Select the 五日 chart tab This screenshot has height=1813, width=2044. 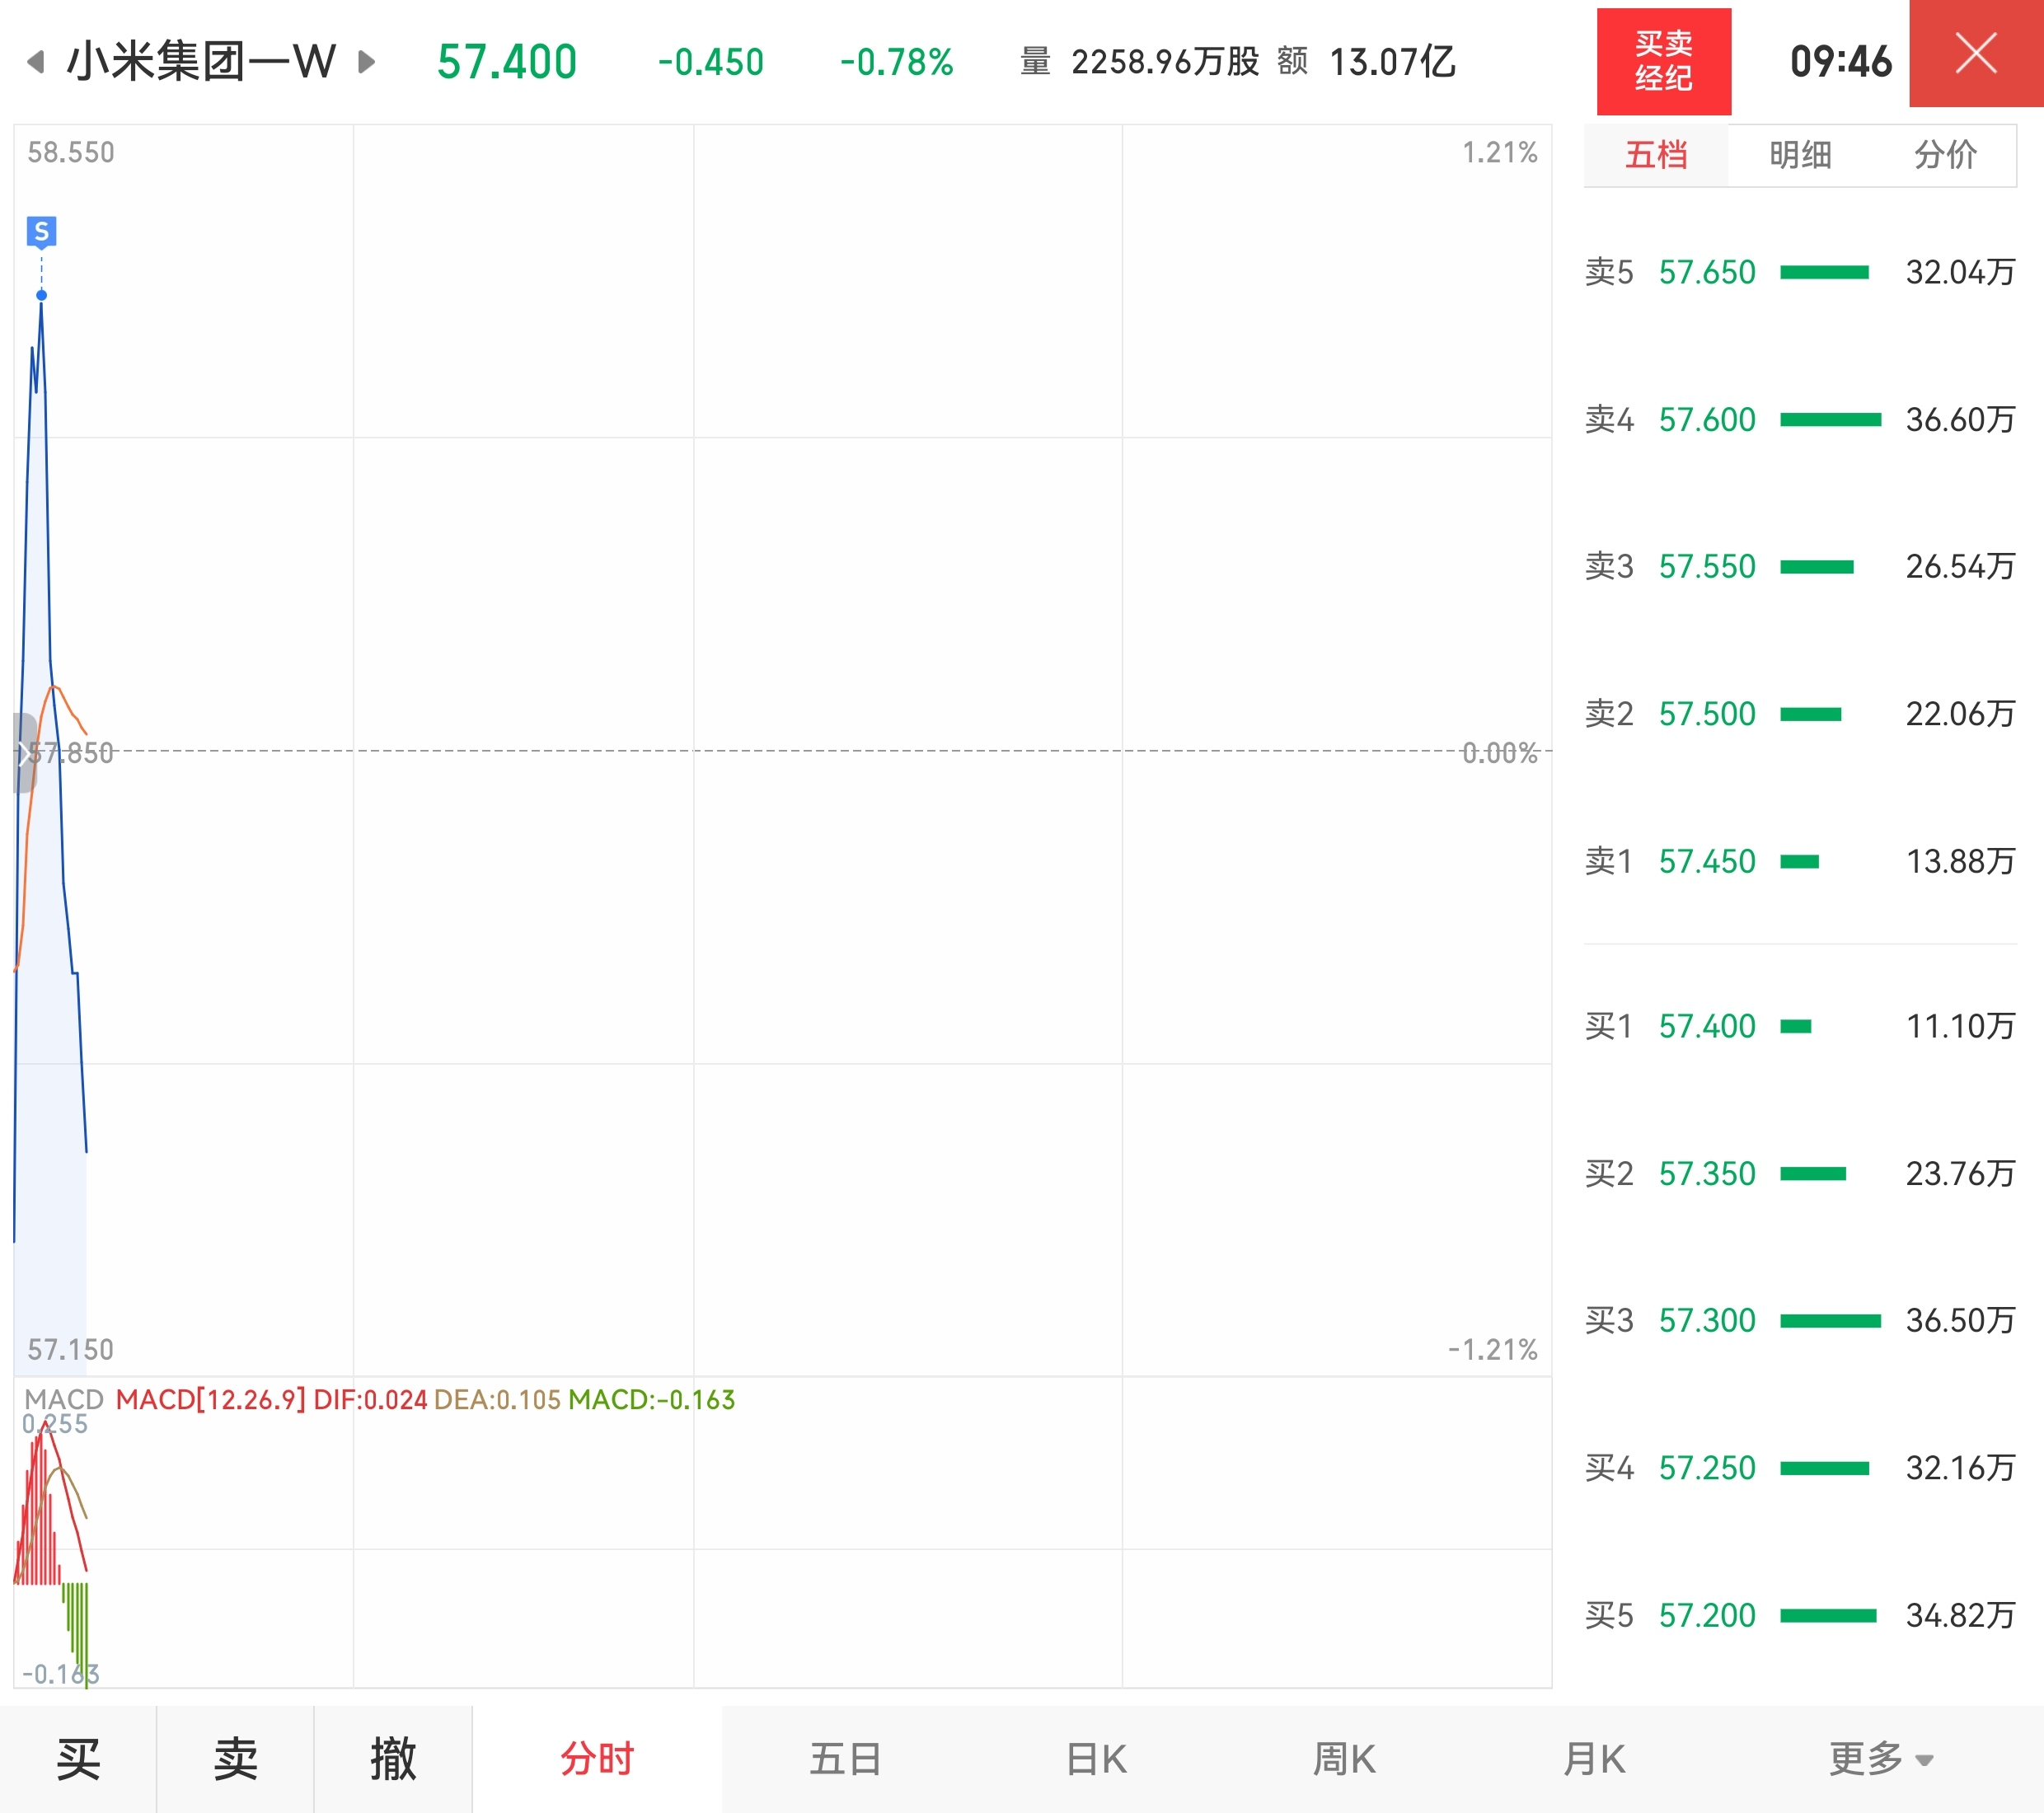[846, 1759]
